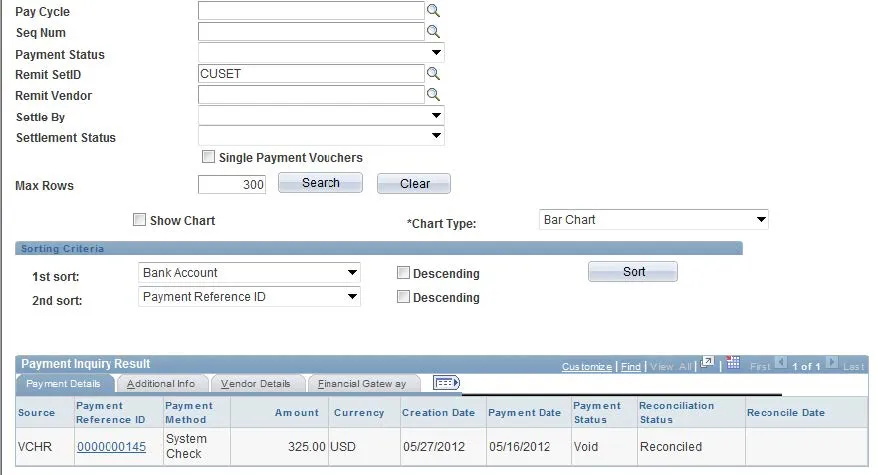Select the System Check method cell
This screenshot has height=475, width=878.
[x=197, y=446]
